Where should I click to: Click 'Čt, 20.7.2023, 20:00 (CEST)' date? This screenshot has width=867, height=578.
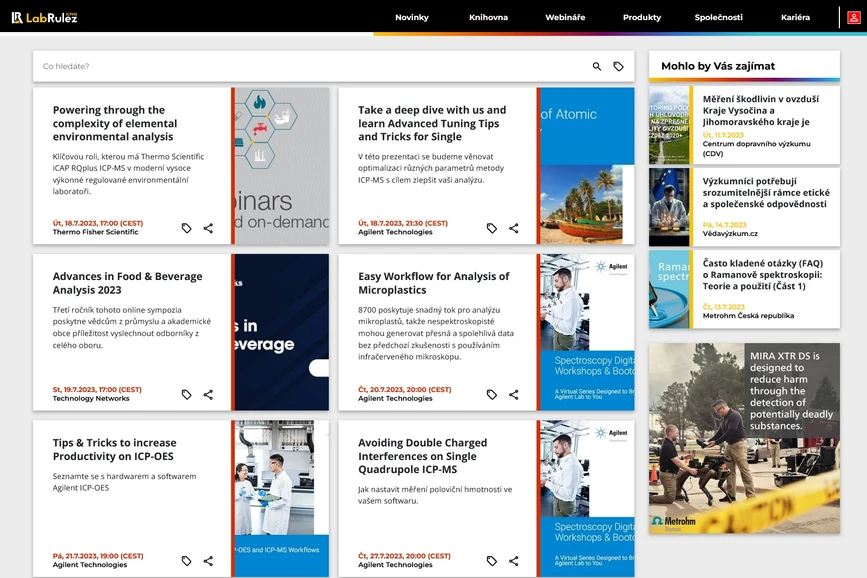tap(405, 389)
